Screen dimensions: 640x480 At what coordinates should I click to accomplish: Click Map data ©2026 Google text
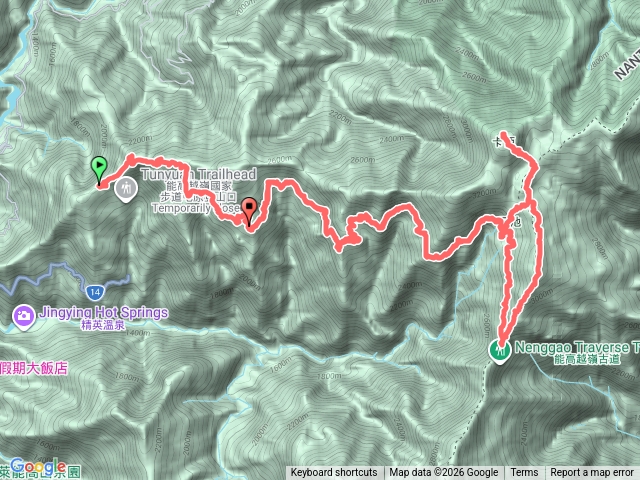[444, 473]
